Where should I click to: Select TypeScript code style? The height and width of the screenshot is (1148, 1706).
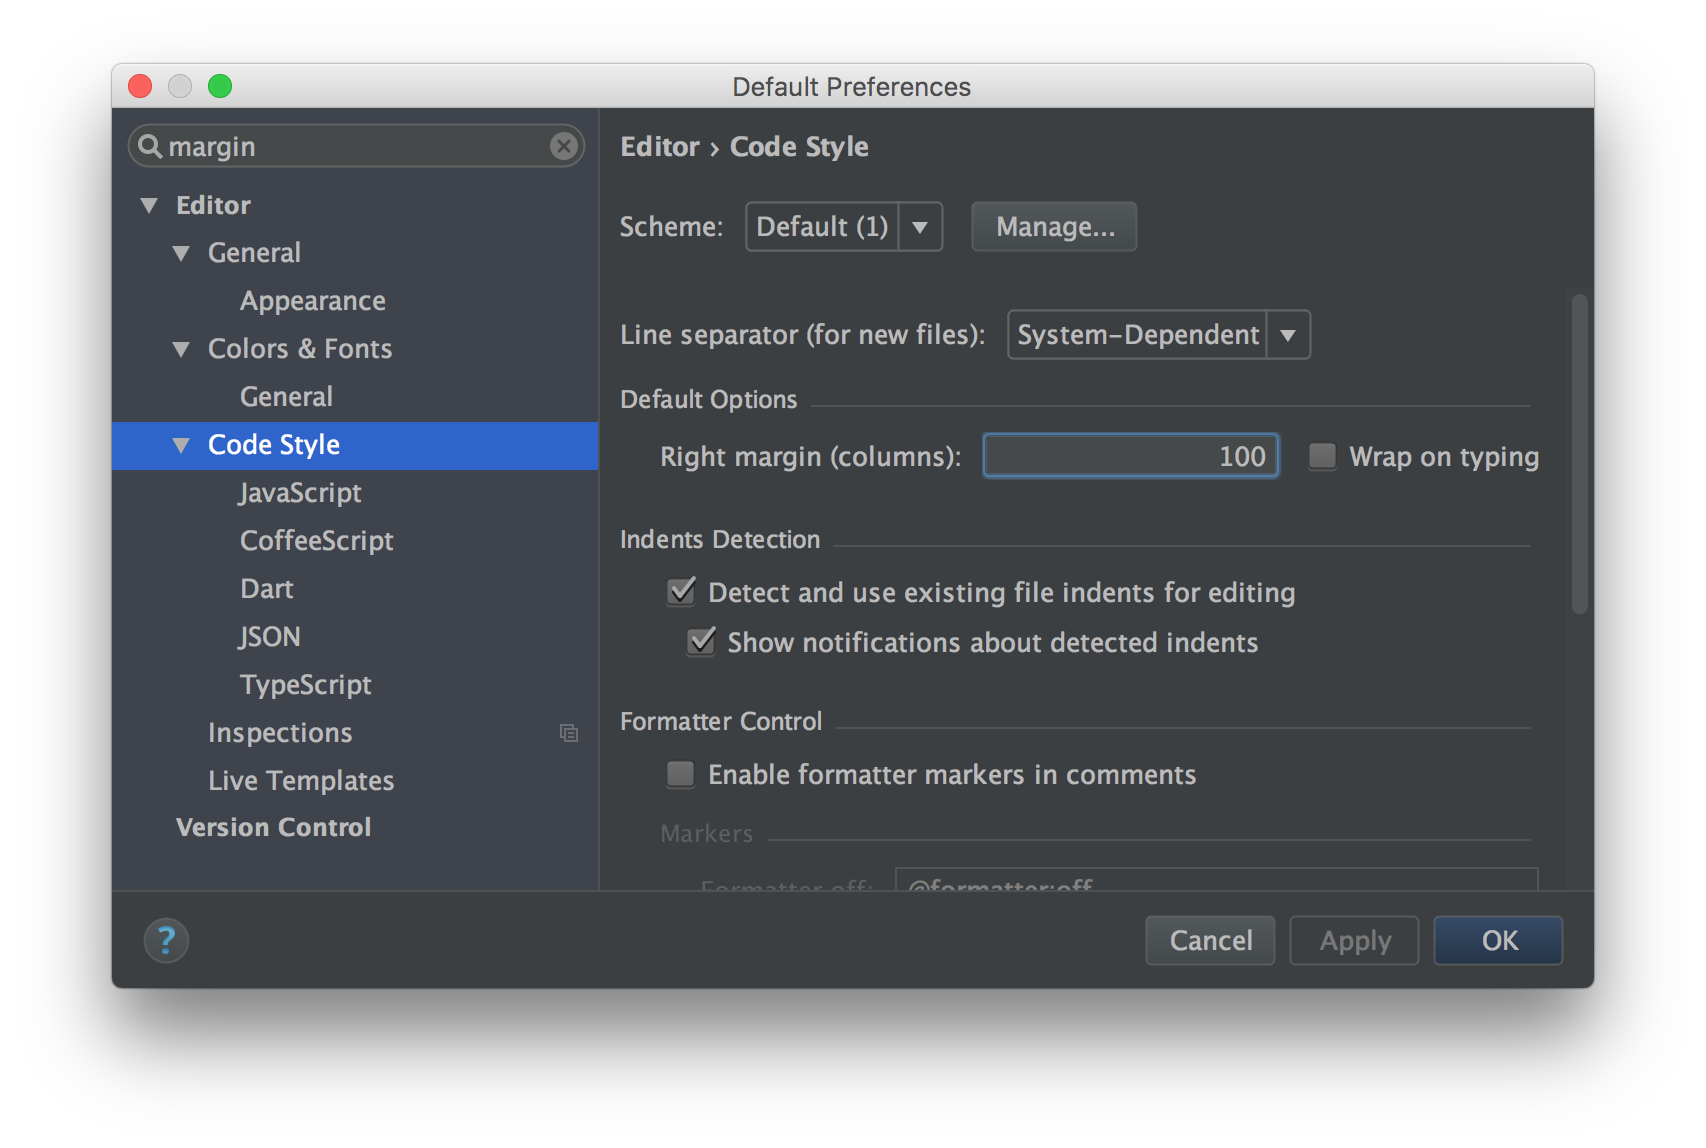[x=306, y=685]
